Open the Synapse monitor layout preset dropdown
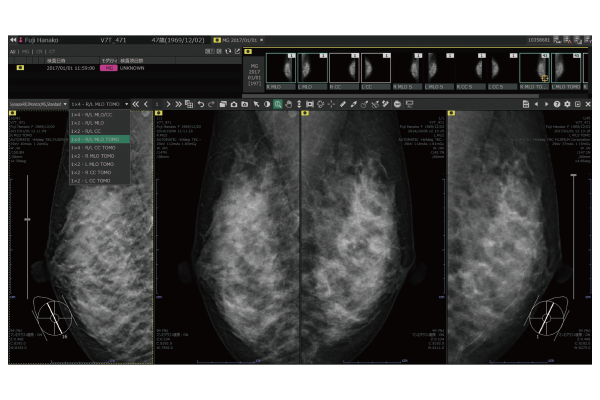600x400 pixels. [x=34, y=104]
